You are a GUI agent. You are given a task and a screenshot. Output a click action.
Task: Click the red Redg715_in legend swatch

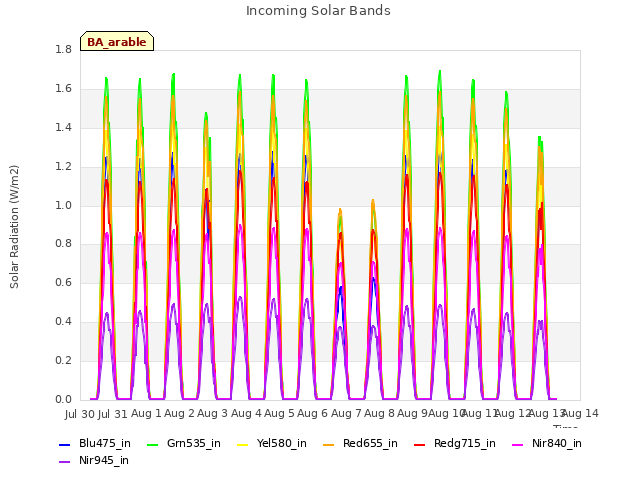coord(419,444)
